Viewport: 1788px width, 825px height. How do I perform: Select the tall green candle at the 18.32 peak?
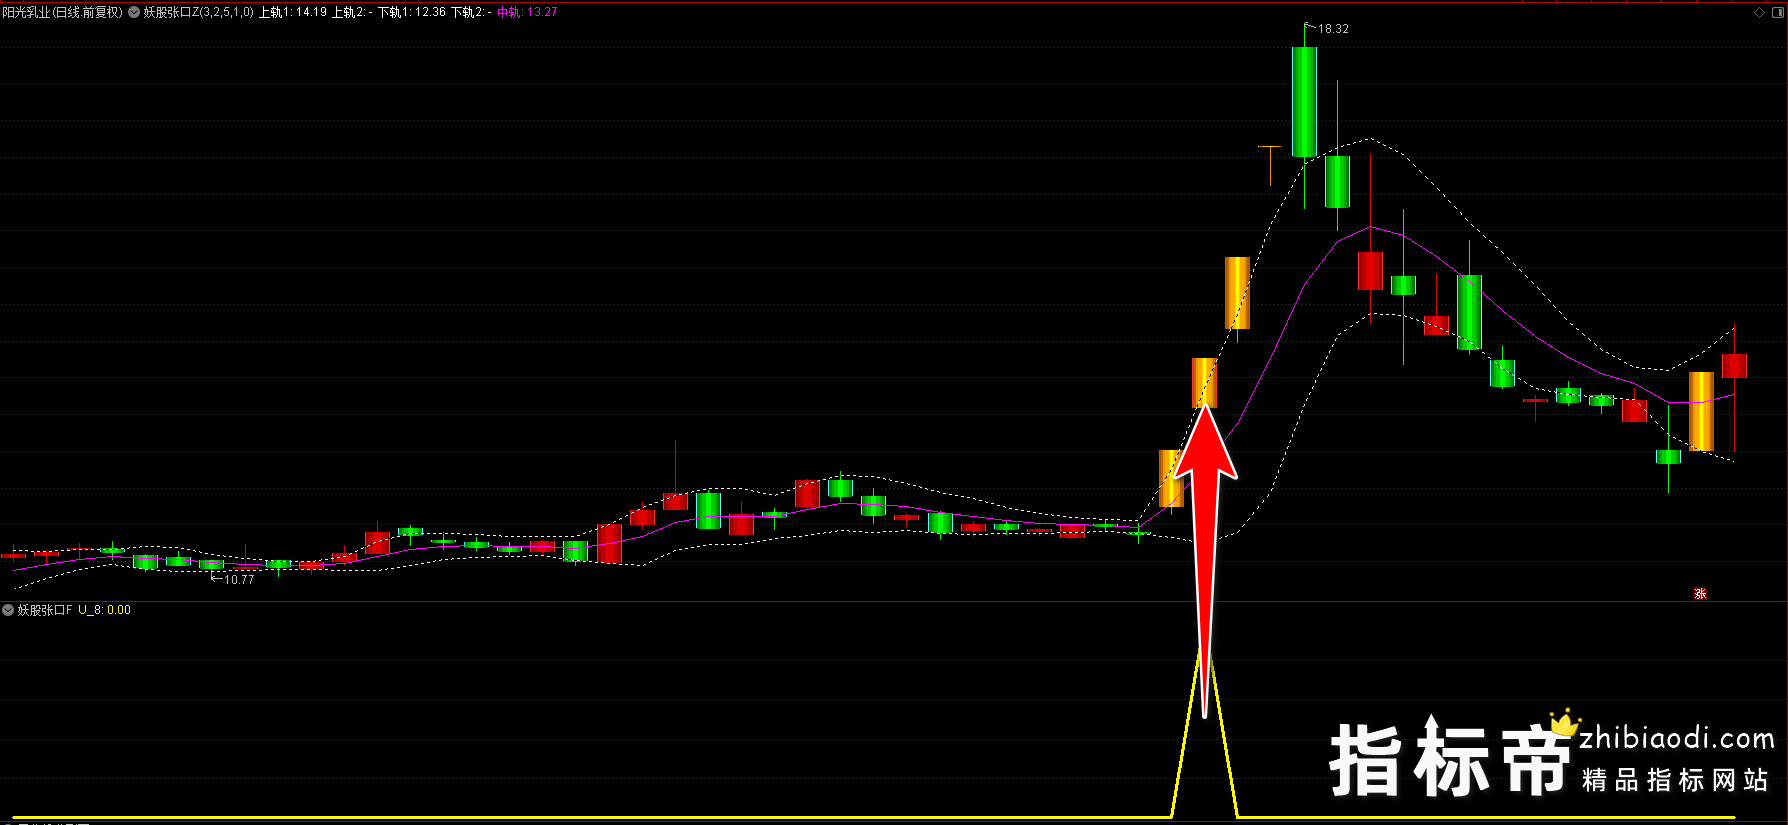1304,102
